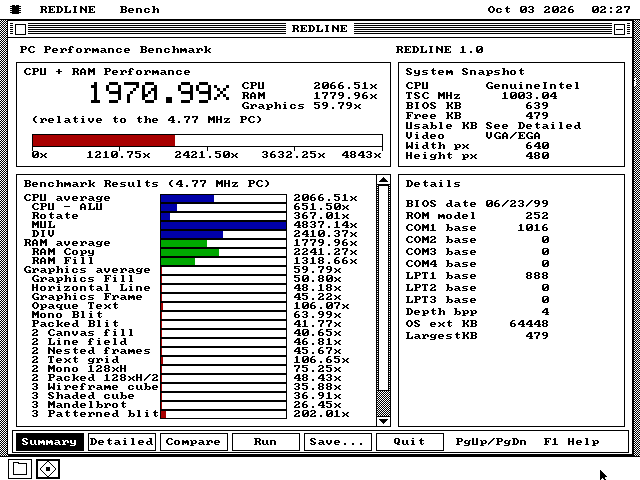Viewport: 640px width, 480px height.
Task: Click the scroll down arrow in Benchmark Results
Action: (383, 421)
